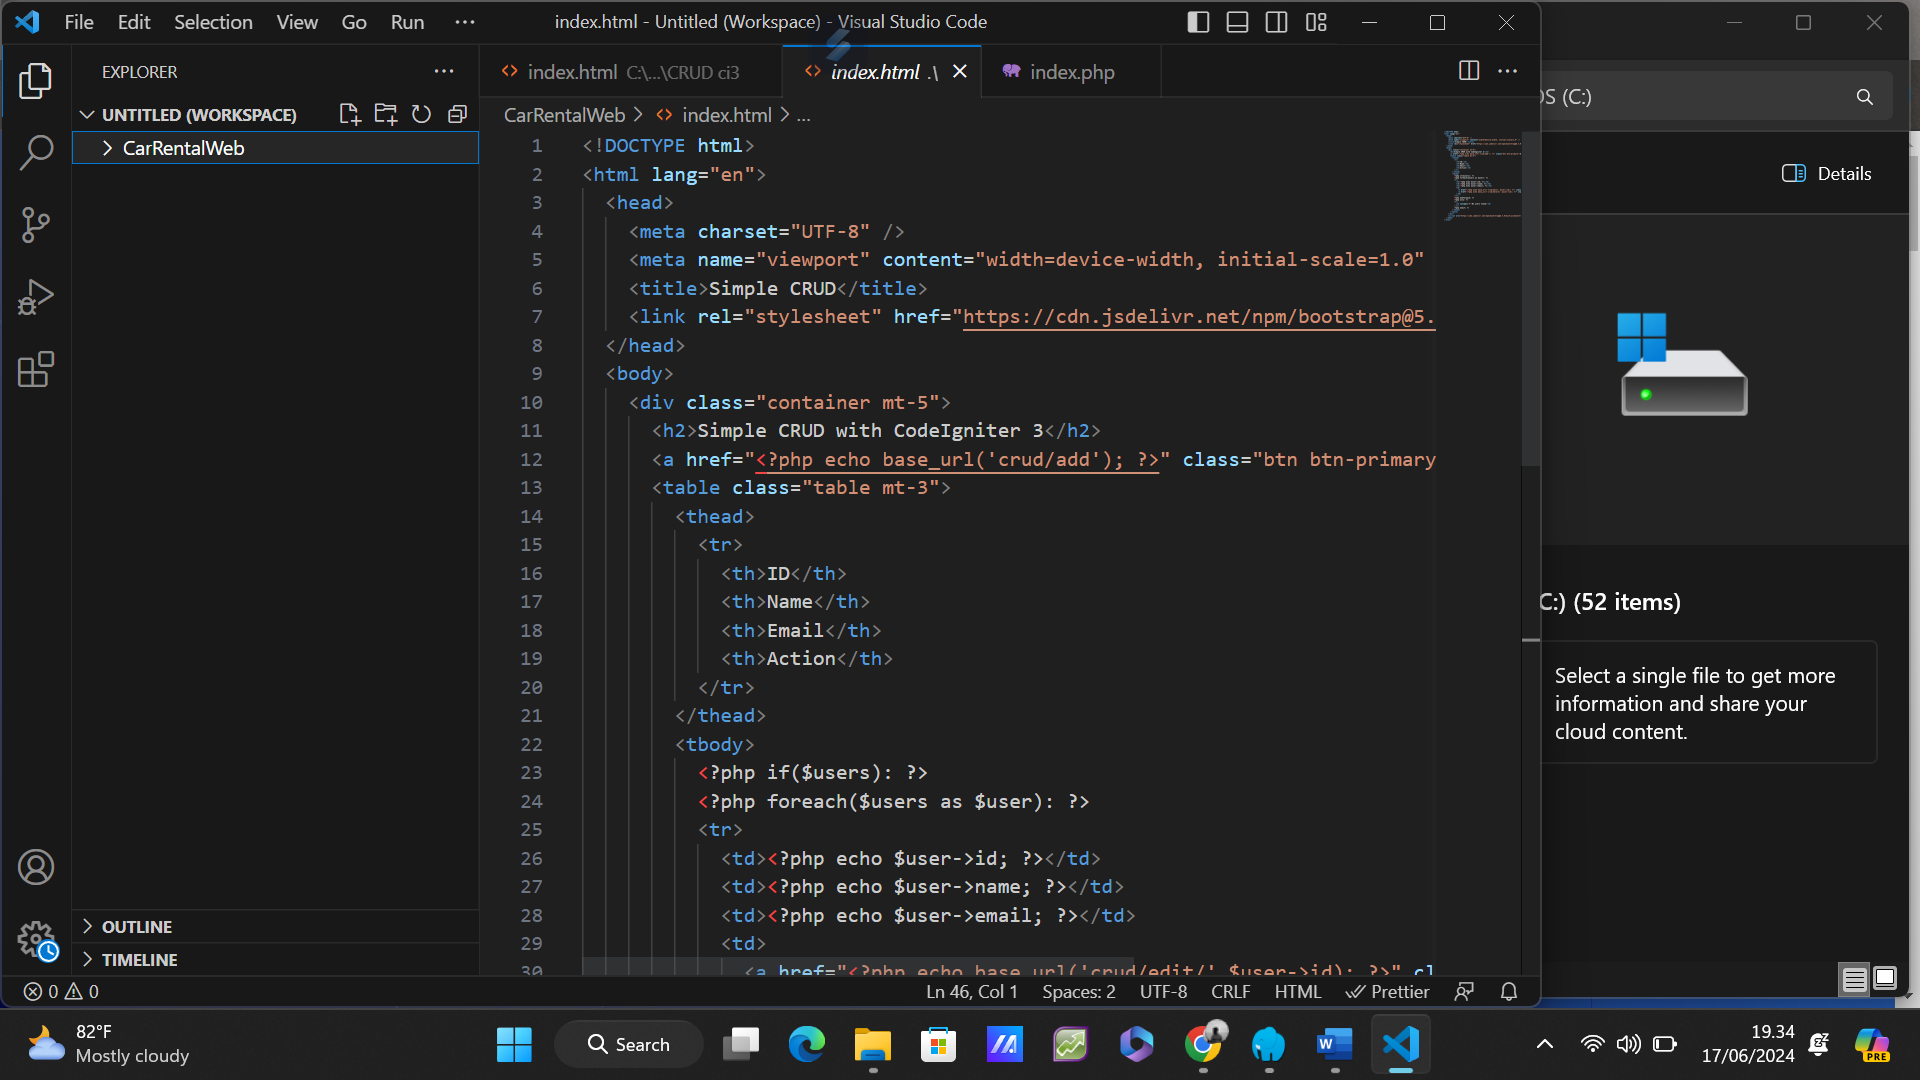
Task: Click CarRentalWeb in the breadcrumb
Action: coord(564,115)
